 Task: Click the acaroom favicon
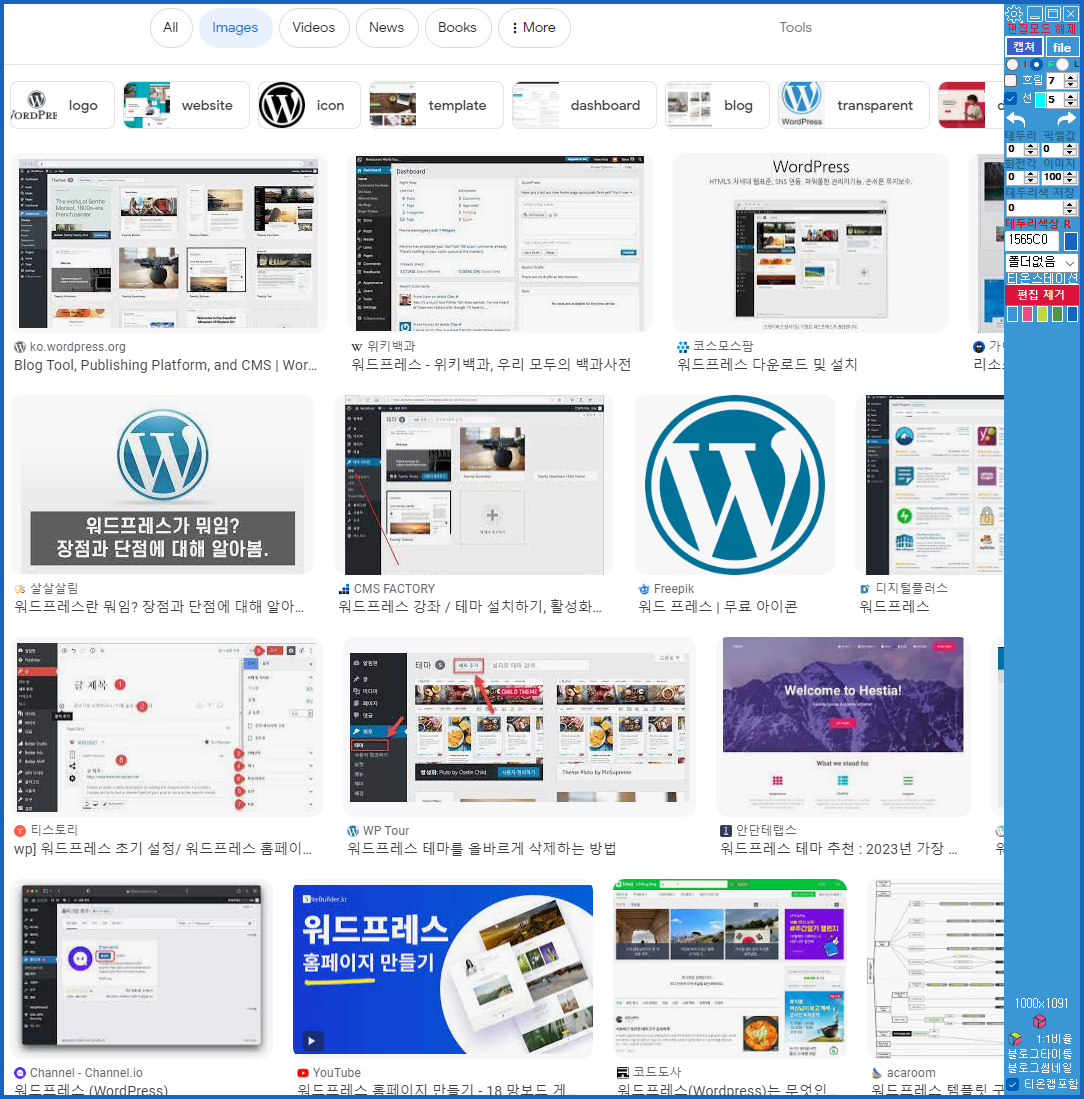click(877, 1072)
